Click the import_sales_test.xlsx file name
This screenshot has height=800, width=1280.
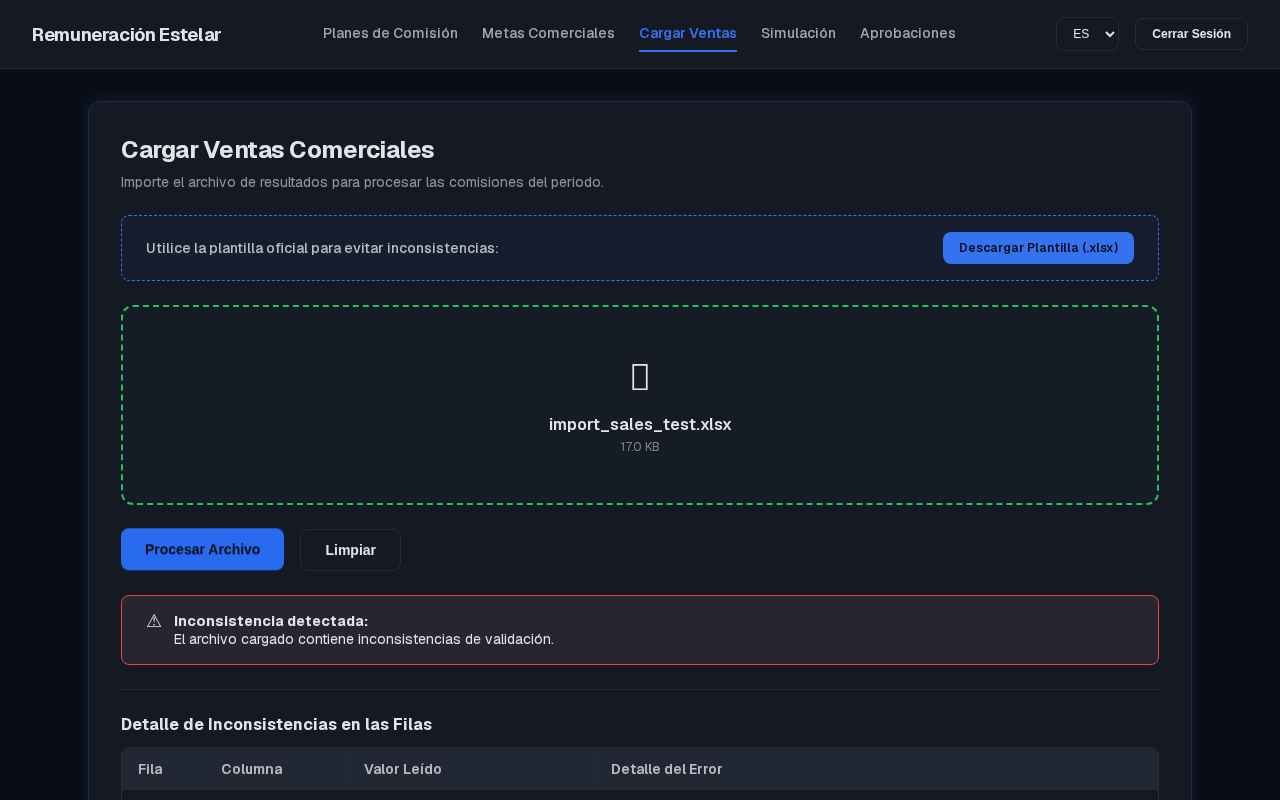point(640,424)
